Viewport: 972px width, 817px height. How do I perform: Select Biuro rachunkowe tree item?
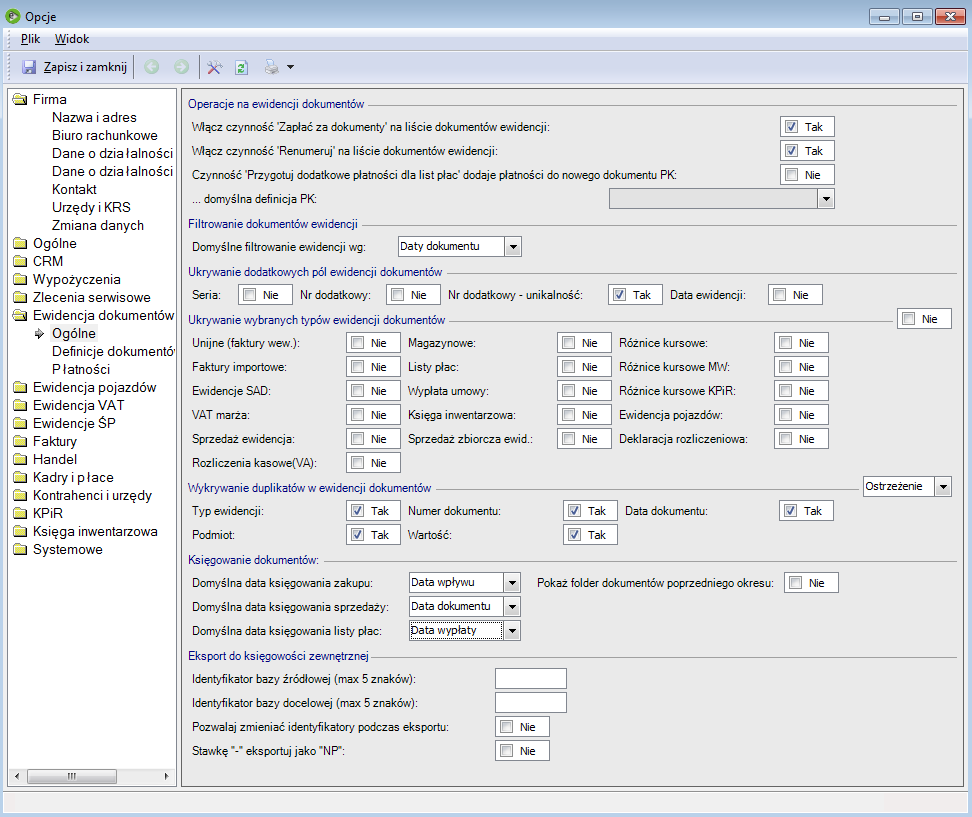pyautogui.click(x=105, y=135)
